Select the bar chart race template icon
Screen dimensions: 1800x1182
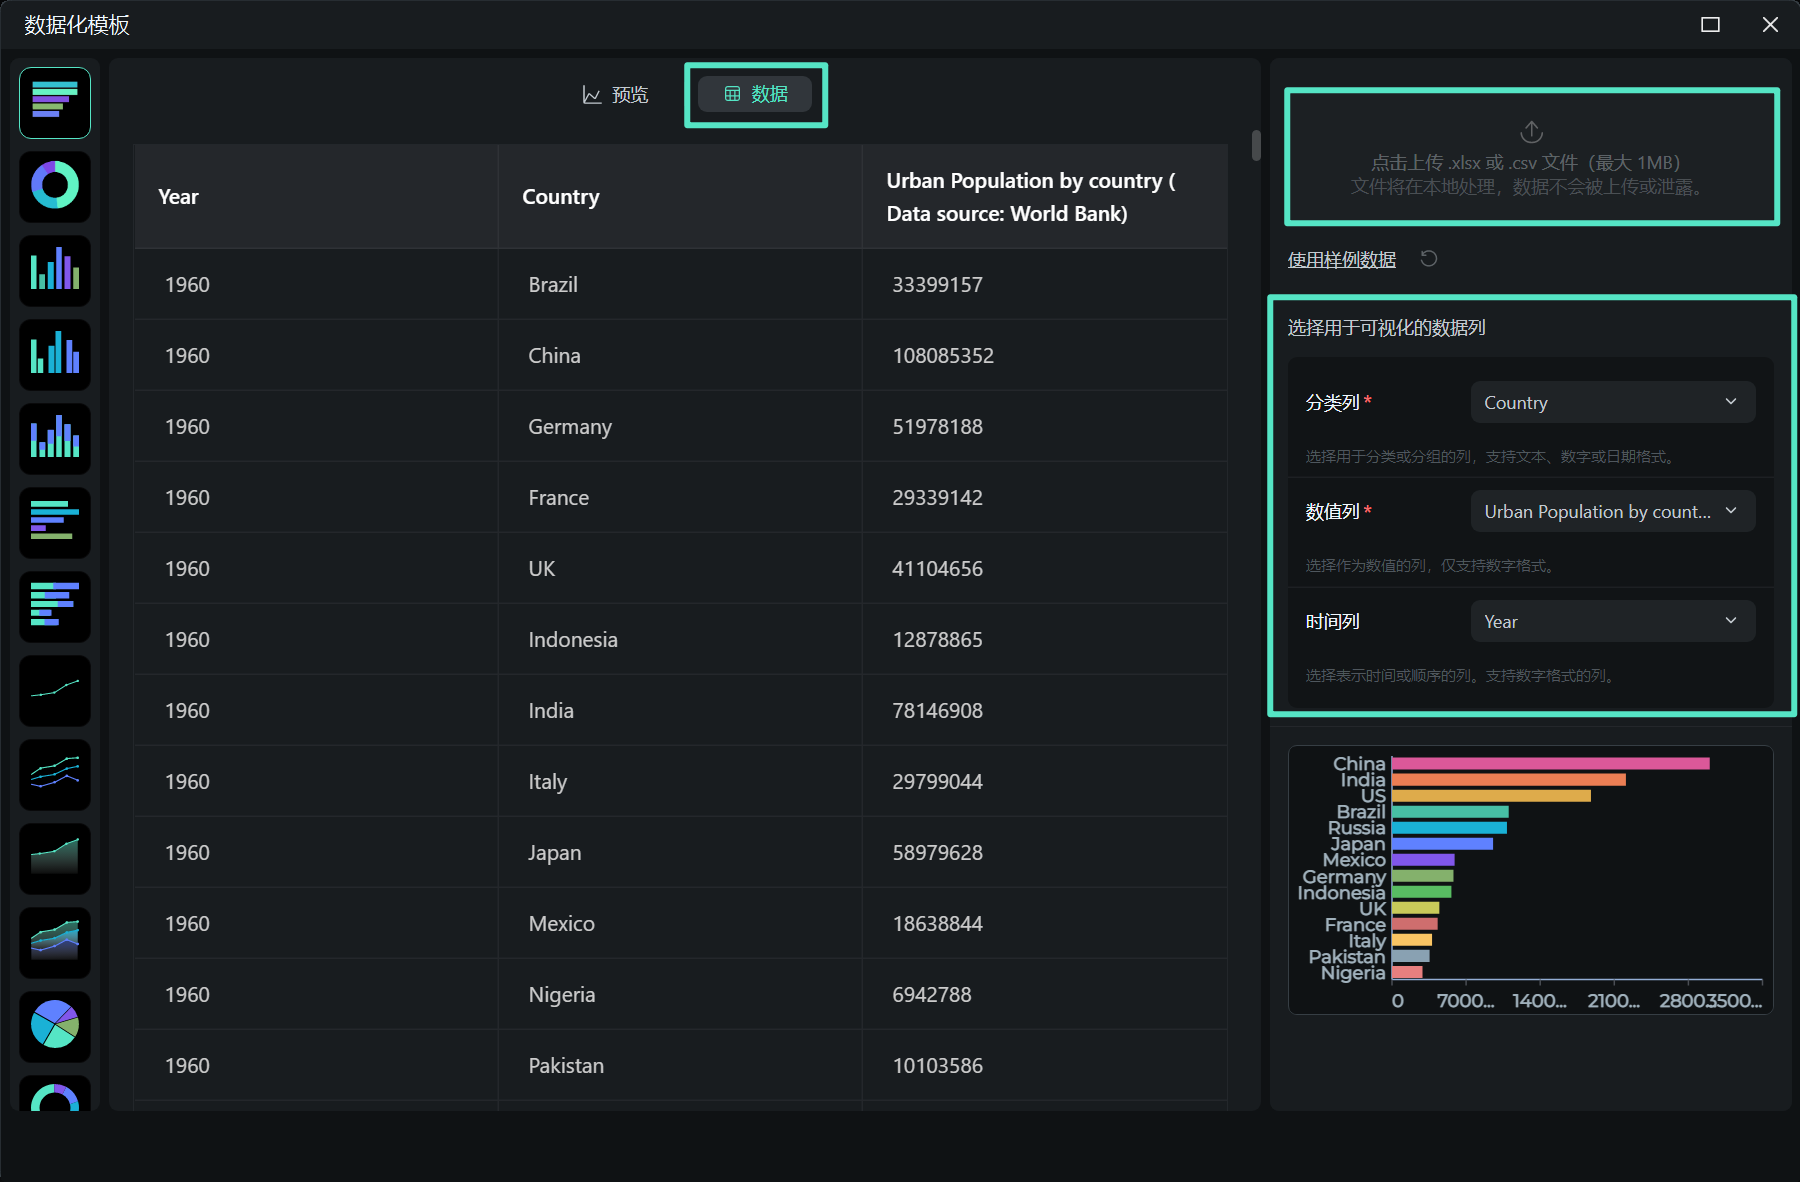click(55, 103)
